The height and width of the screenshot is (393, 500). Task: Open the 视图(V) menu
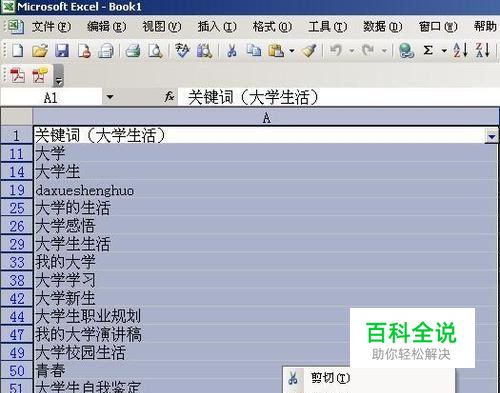click(162, 26)
